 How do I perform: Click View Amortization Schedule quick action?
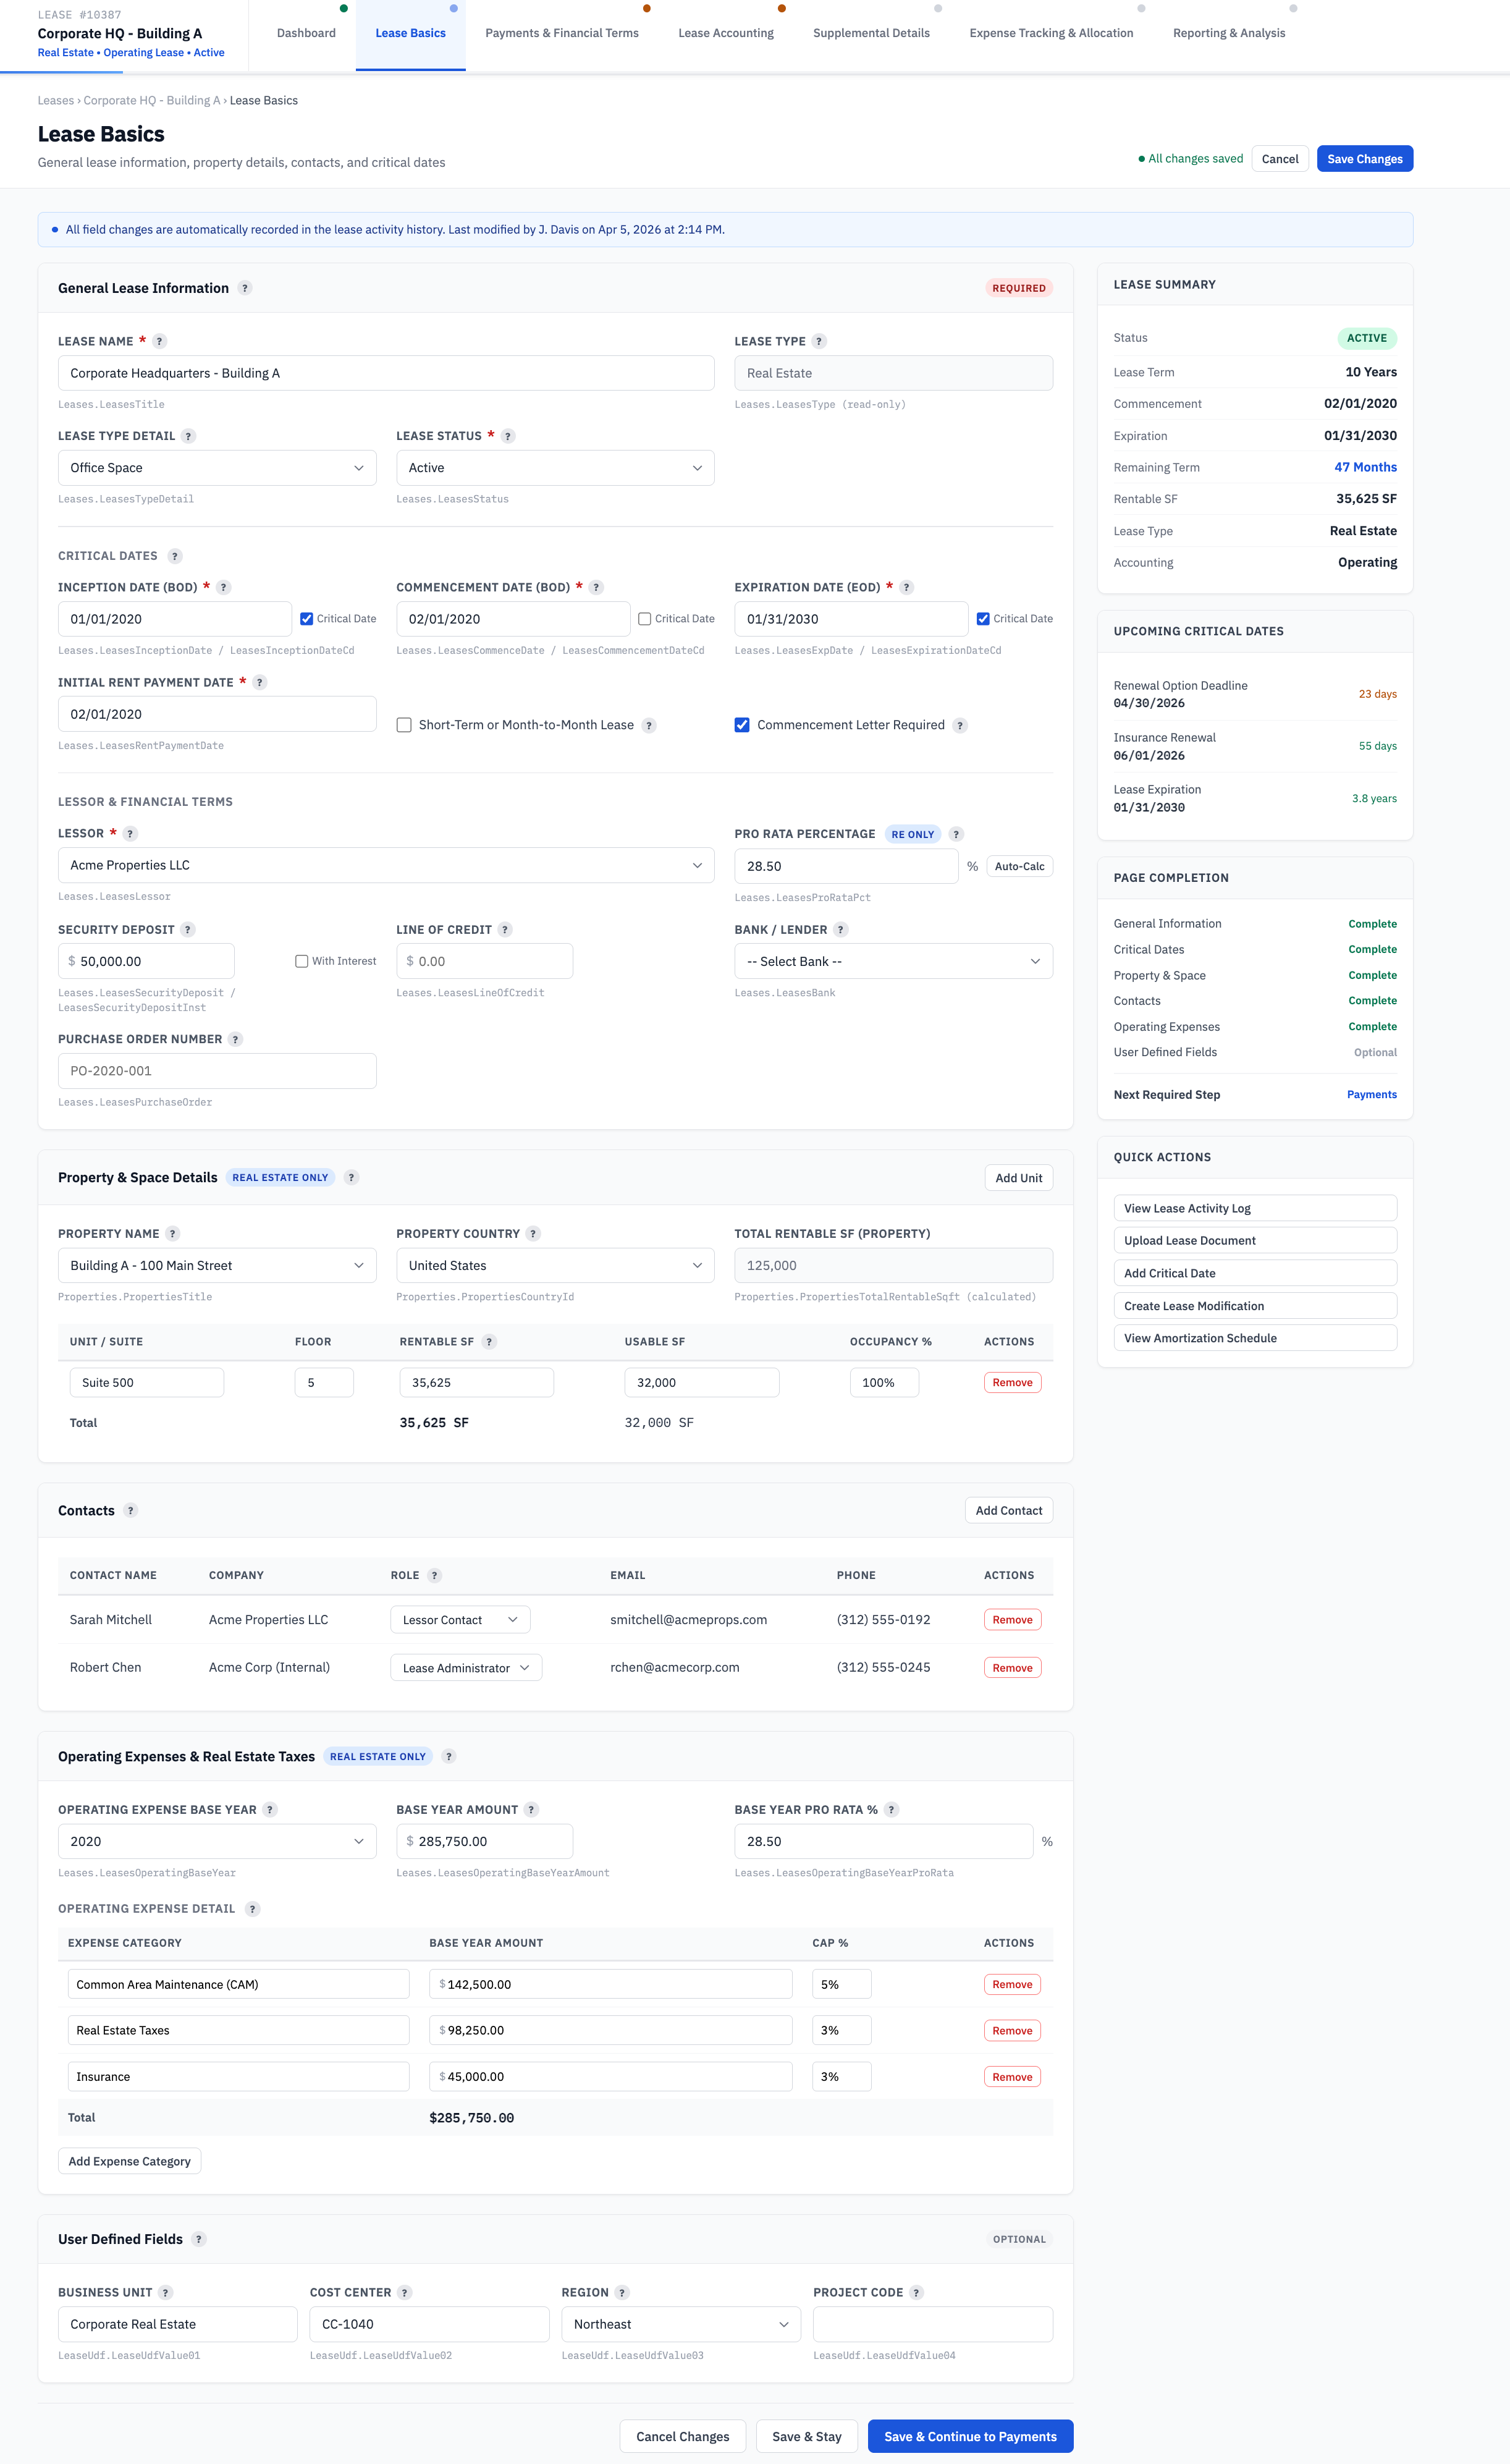click(1255, 1337)
